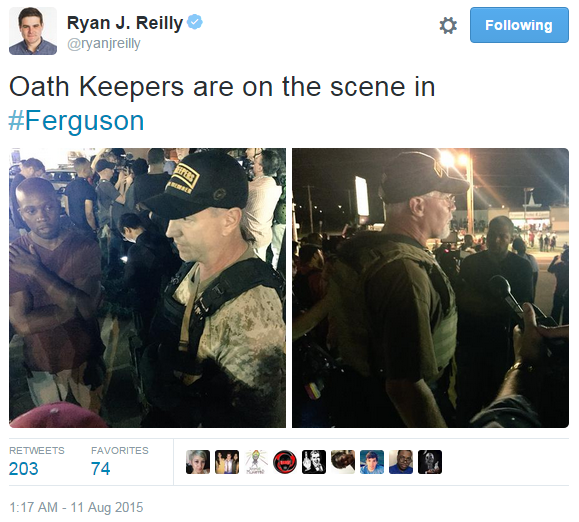Screen dimensions: 579x522
Task: Open the sixth avatar with tilted face
Action: [x=343, y=462]
